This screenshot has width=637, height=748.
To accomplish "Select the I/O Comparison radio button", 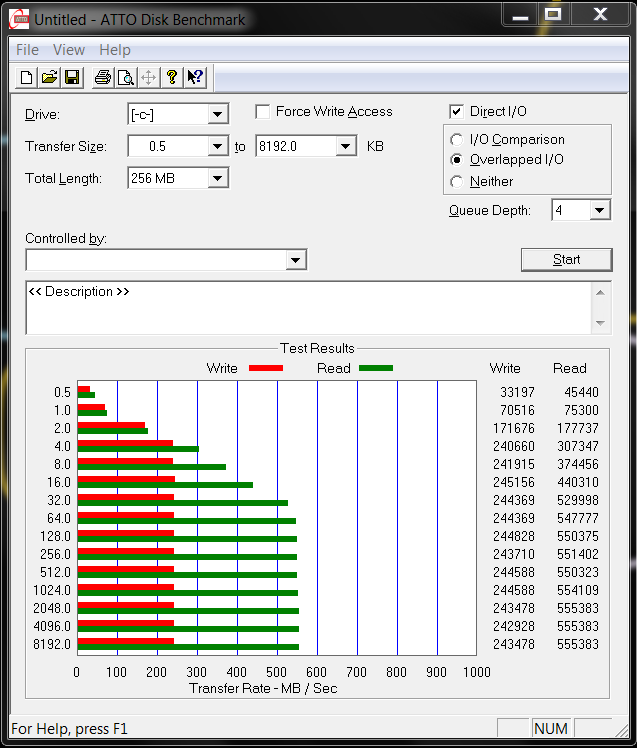I will [457, 140].
